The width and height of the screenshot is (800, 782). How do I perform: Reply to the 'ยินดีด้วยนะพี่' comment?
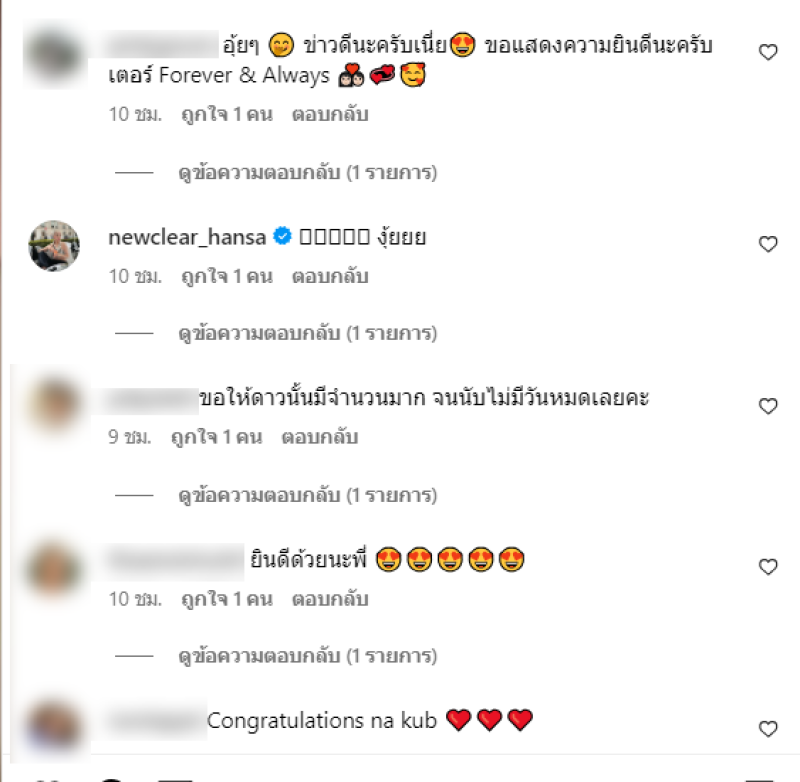coord(330,599)
